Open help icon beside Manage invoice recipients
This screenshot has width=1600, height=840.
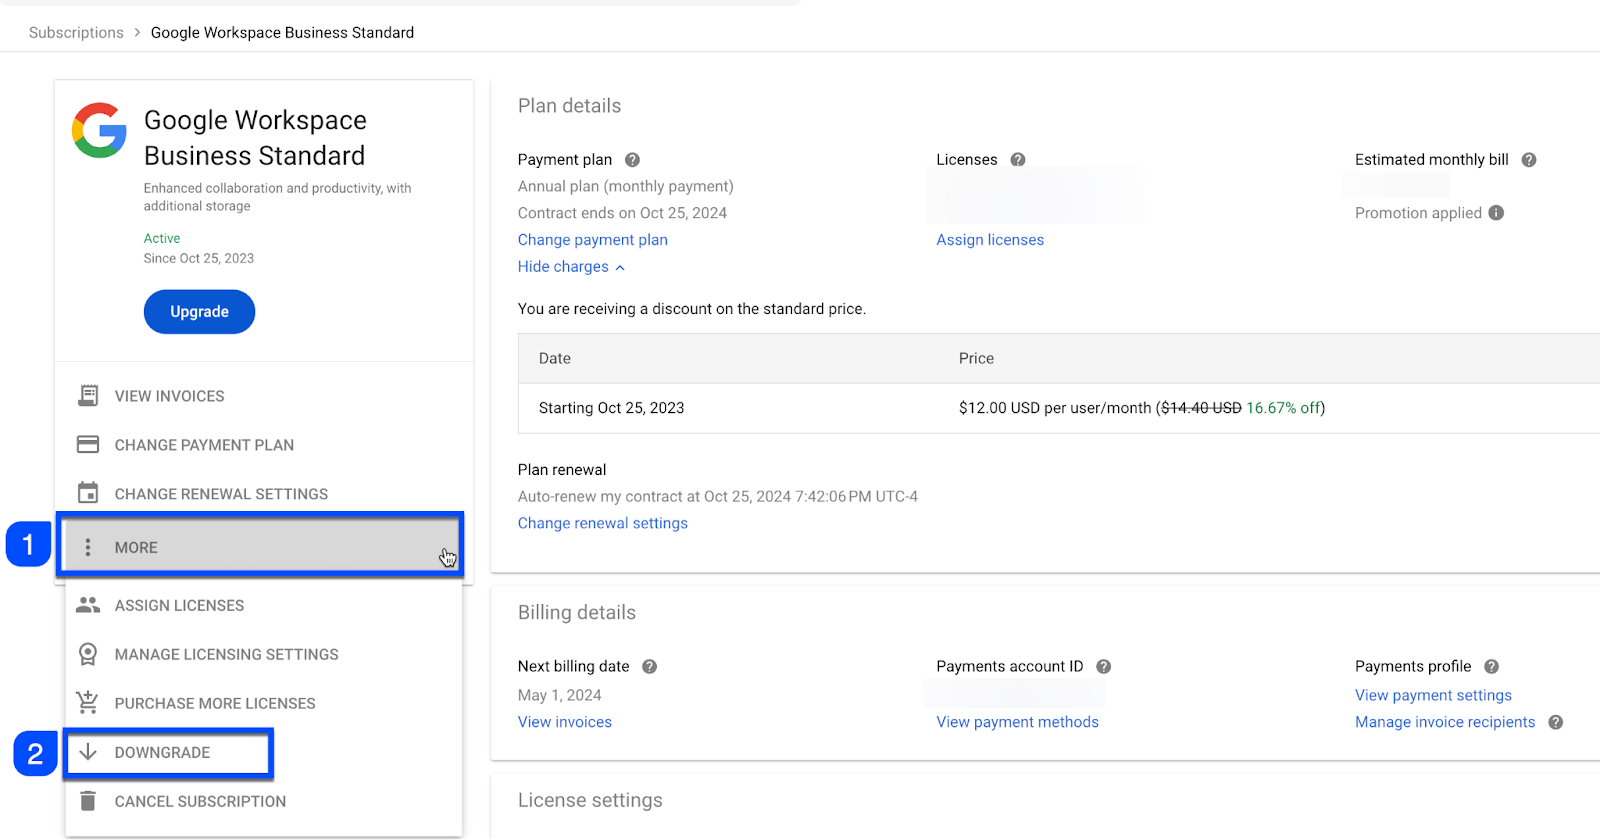coord(1555,722)
